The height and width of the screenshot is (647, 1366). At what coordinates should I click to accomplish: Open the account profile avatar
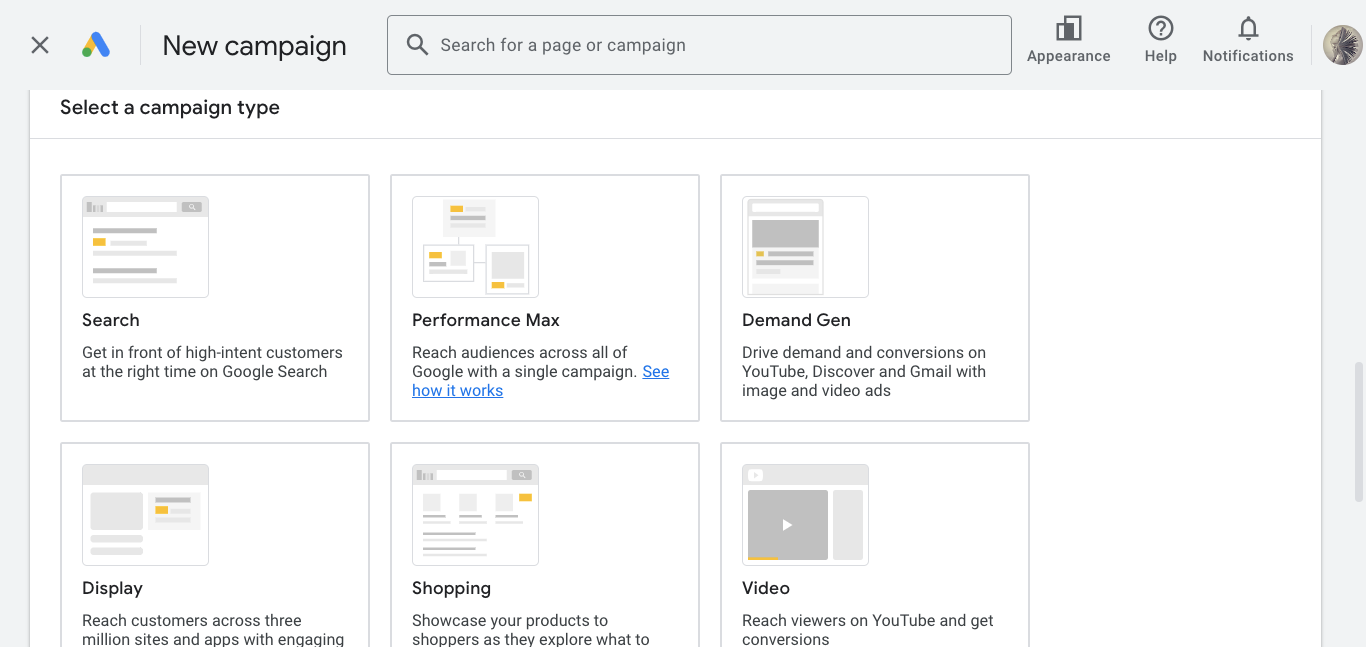pyautogui.click(x=1343, y=45)
